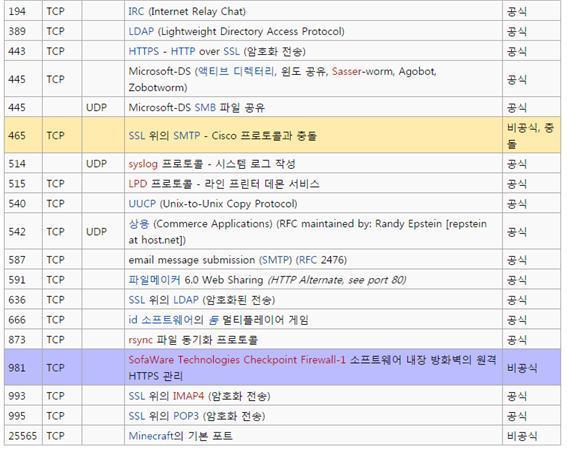Follow the rsync link in row 873
Viewport: 567px width, 450px height.
pyautogui.click(x=140, y=340)
